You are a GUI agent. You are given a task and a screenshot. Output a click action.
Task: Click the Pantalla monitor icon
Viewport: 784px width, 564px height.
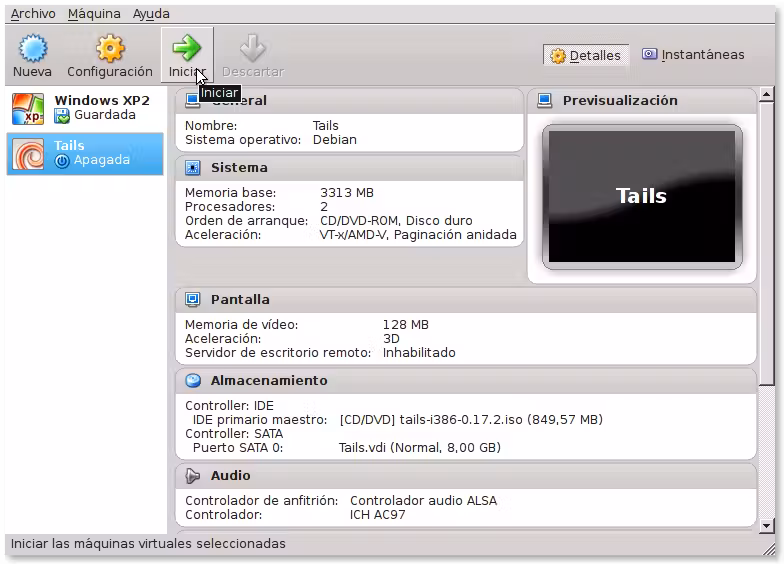click(x=192, y=300)
